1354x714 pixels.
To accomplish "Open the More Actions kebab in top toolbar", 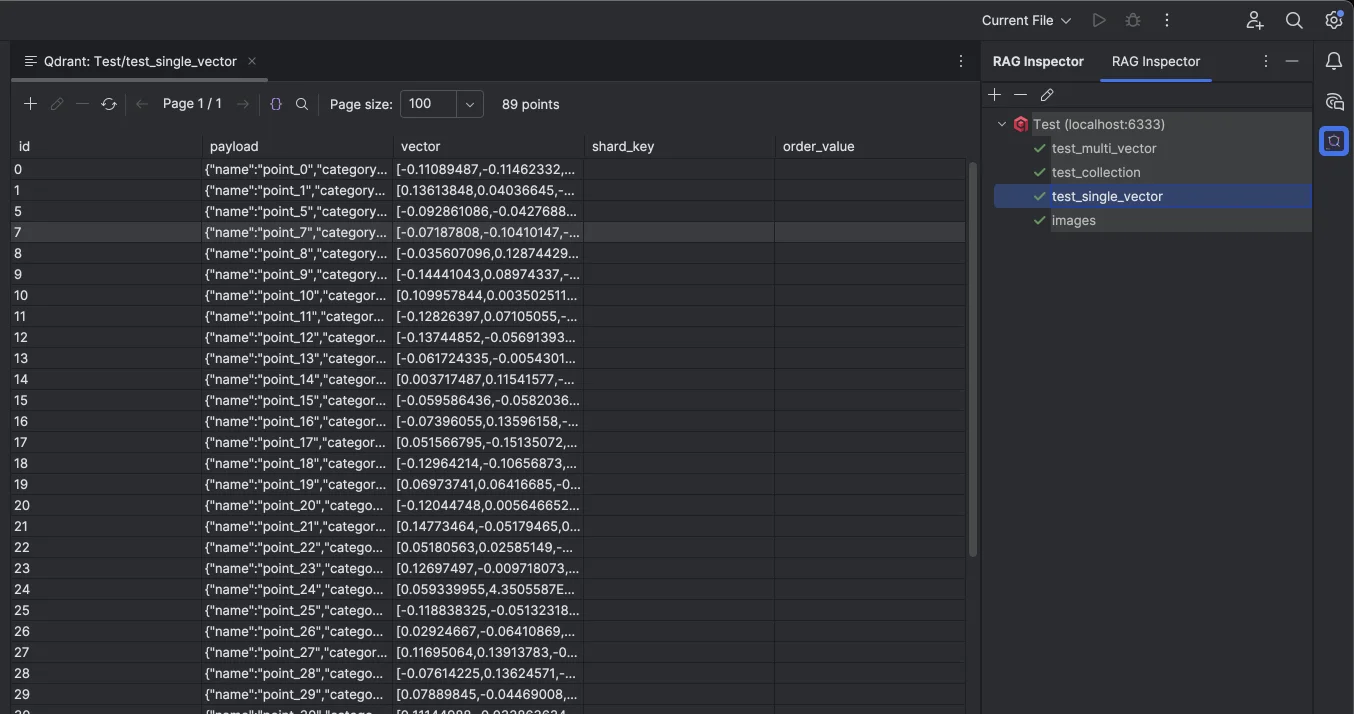I will 1167,20.
